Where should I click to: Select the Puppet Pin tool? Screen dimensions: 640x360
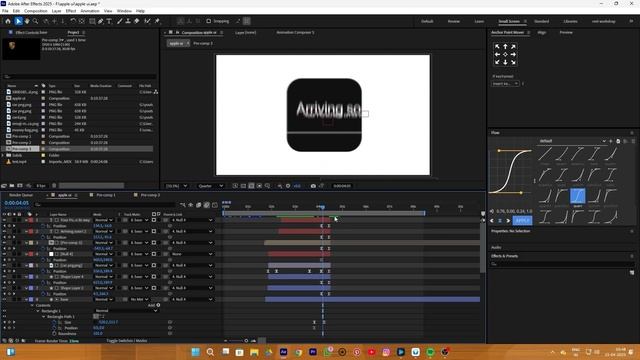click(157, 21)
